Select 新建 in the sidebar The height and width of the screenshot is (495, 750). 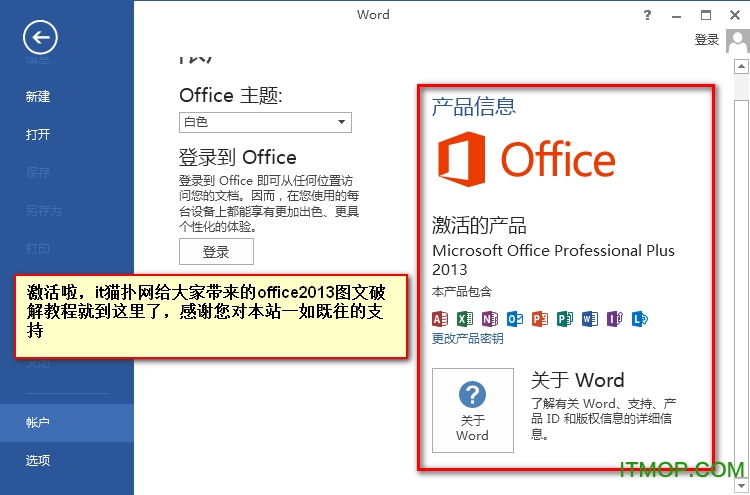pos(38,97)
